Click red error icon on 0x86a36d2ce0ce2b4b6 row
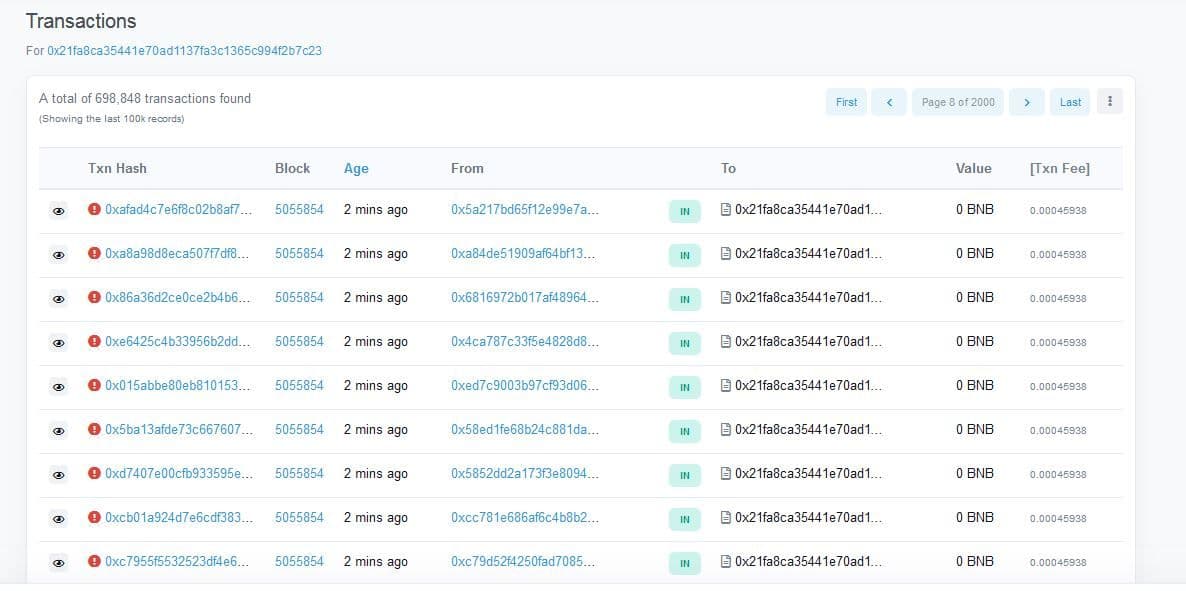The image size is (1186, 591). [94, 297]
